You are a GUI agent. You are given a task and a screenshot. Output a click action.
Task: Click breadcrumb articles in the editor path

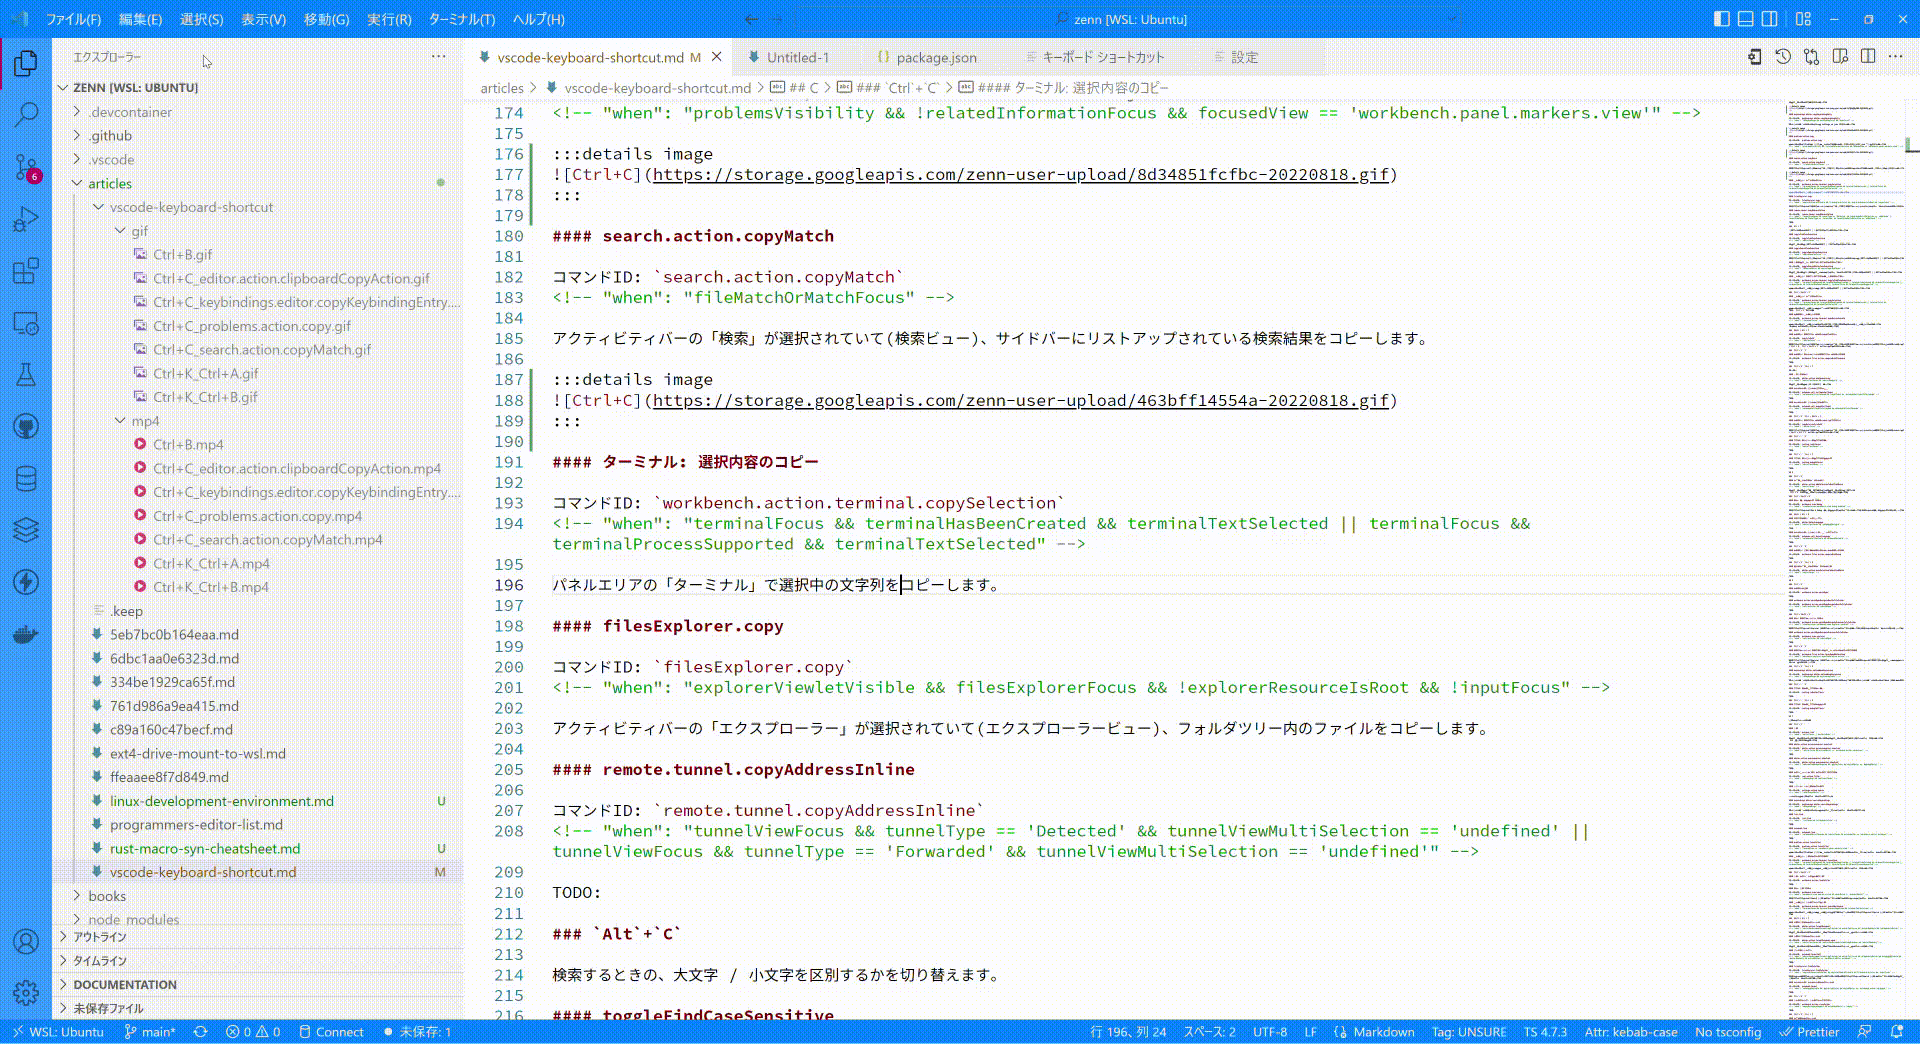[502, 88]
